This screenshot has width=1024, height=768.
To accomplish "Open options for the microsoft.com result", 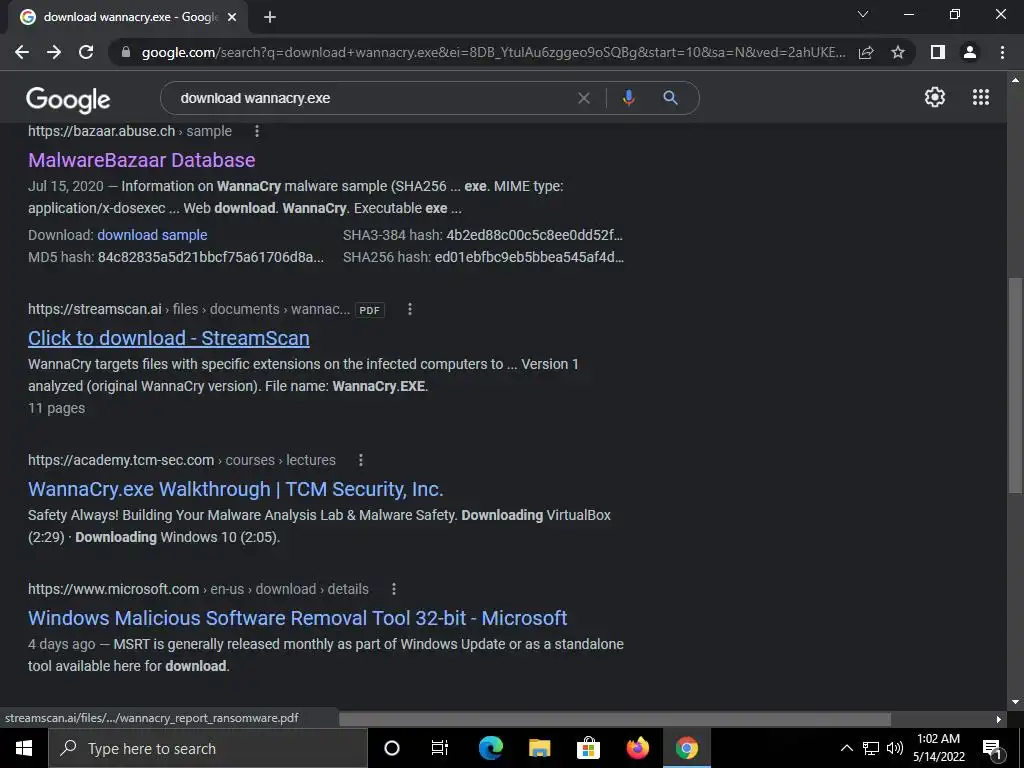I will click(394, 589).
